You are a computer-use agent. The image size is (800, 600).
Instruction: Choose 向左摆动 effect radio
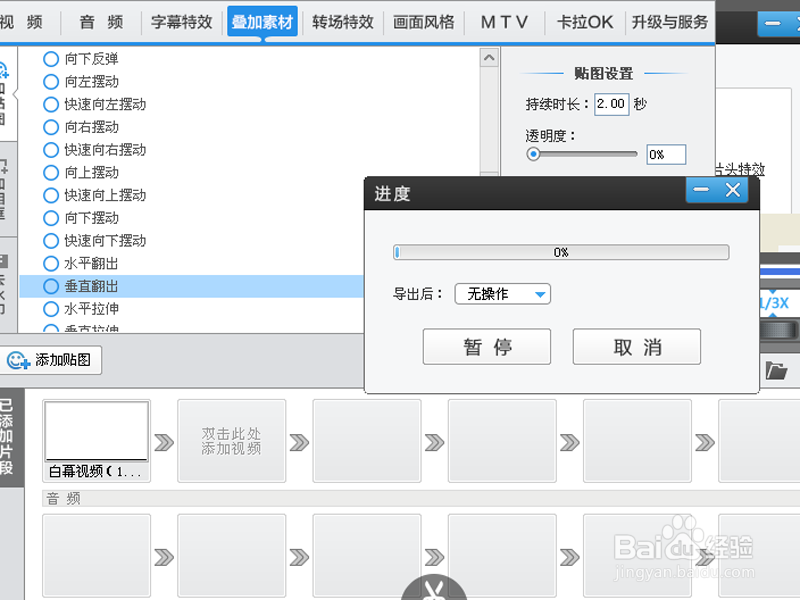pos(51,82)
